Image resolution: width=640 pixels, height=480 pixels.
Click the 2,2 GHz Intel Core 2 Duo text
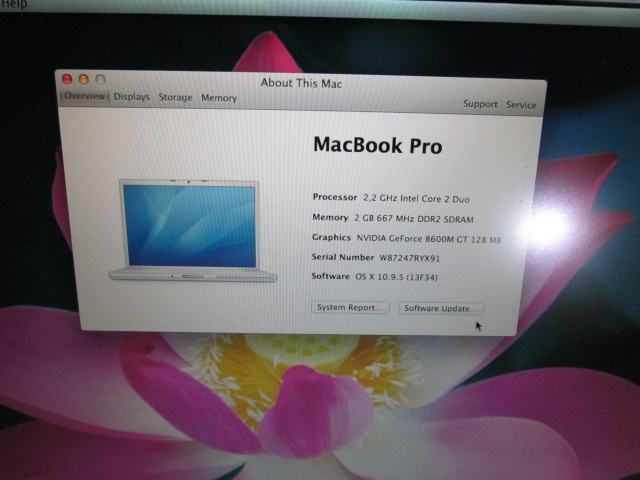tap(416, 199)
